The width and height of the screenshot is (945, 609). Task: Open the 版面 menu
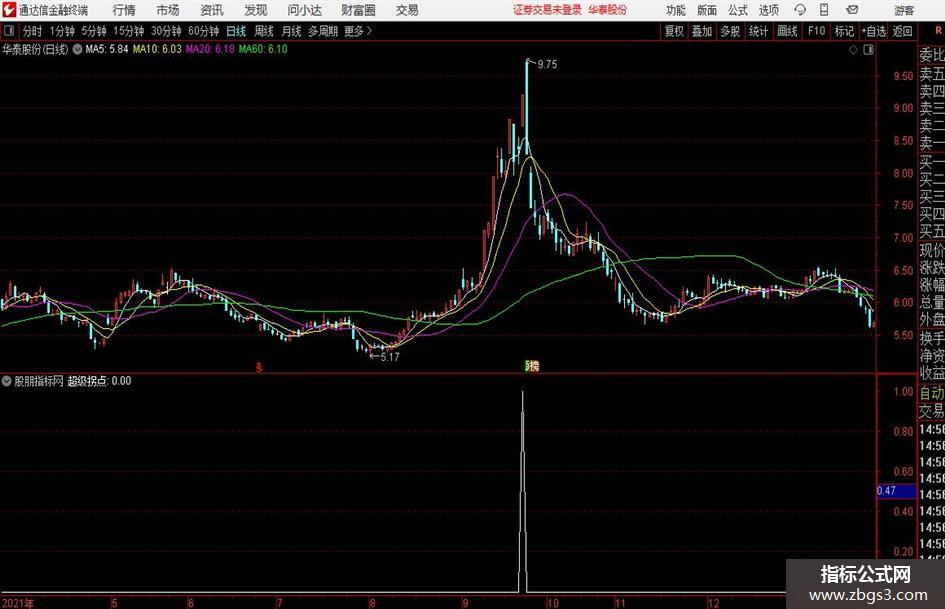point(706,10)
